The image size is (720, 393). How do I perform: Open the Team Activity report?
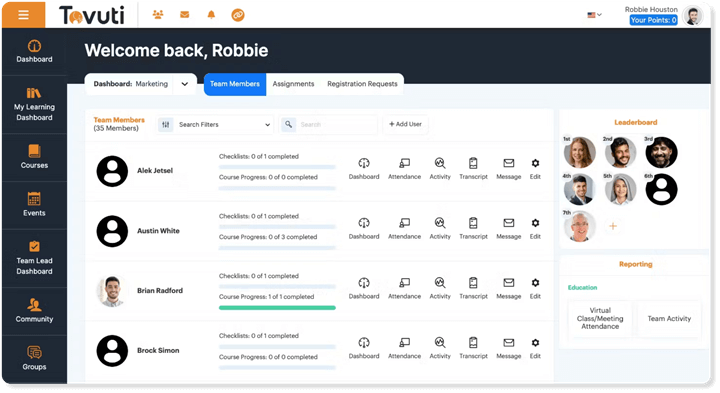[669, 318]
